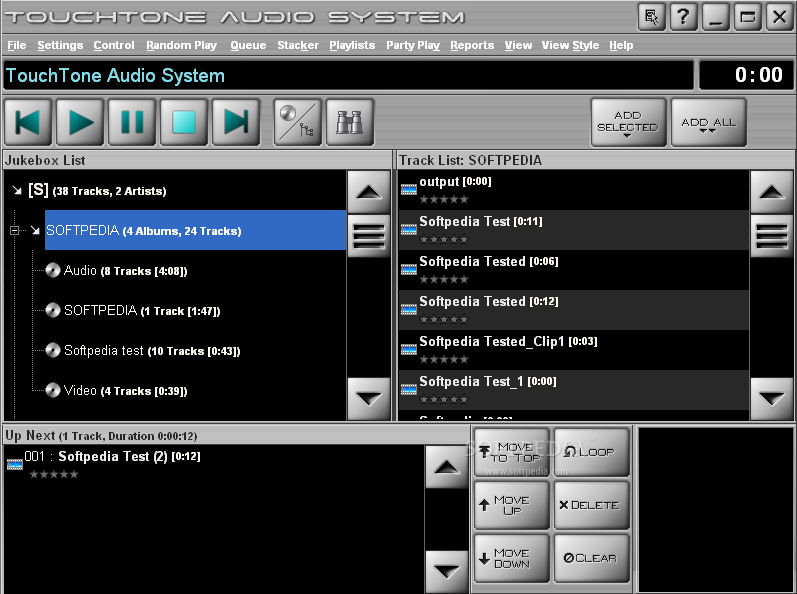Click the Softpedia Tested [0:12] video icon

(409, 310)
